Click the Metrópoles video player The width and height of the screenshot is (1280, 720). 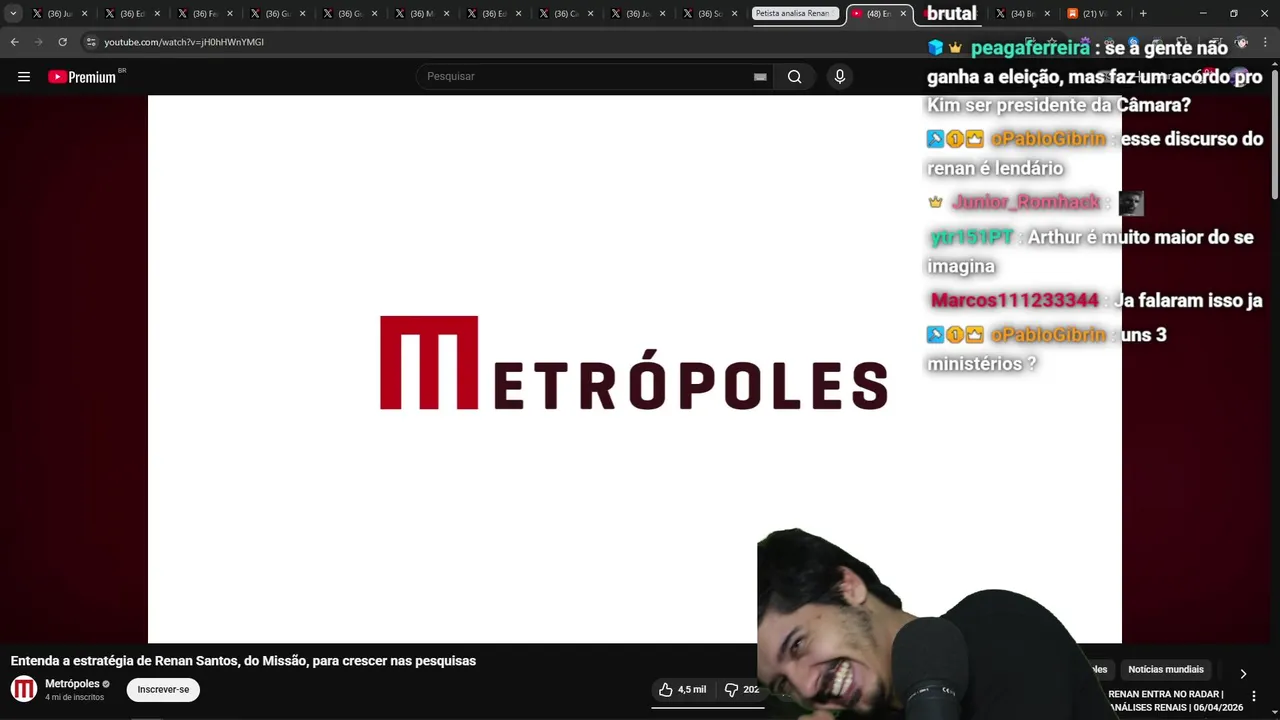pyautogui.click(x=635, y=369)
